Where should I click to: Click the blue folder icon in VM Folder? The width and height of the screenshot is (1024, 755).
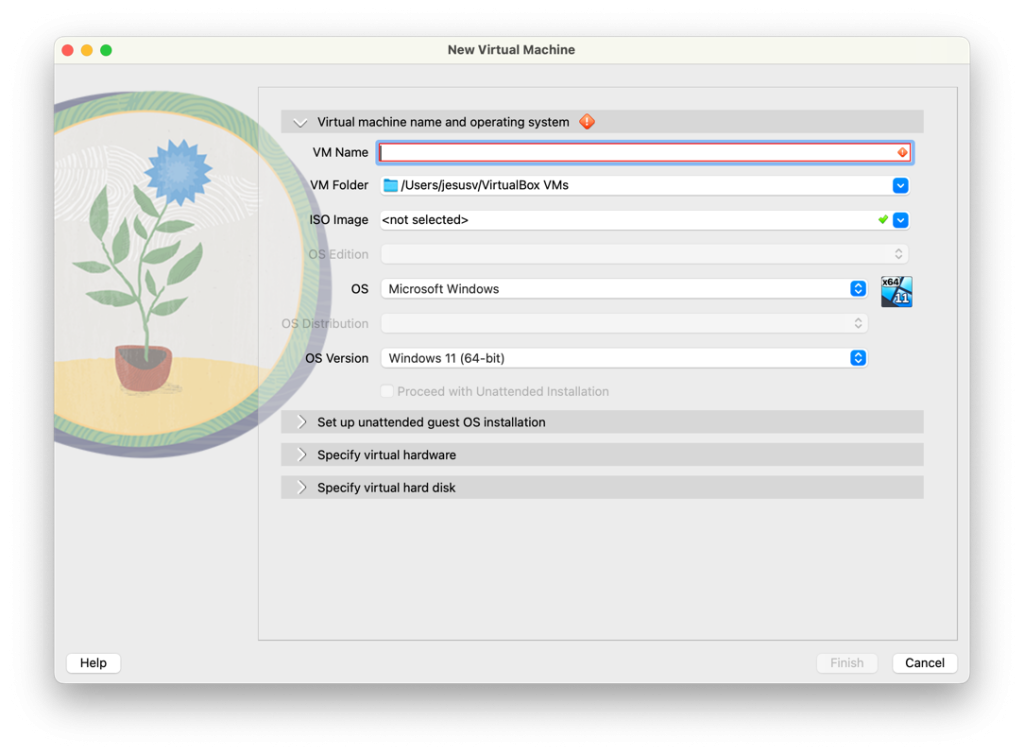(x=390, y=185)
